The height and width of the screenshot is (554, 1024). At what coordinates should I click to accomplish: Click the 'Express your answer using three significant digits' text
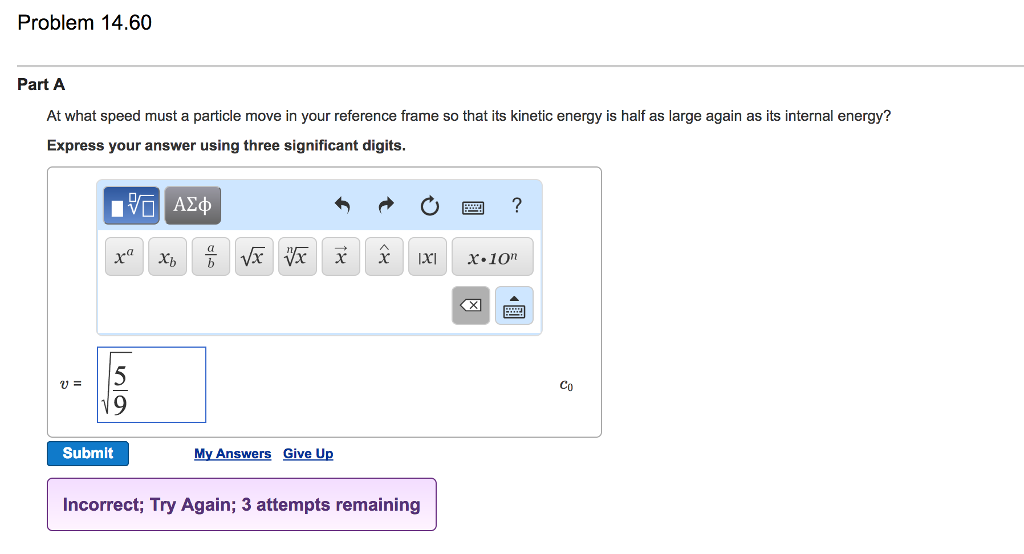pyautogui.click(x=226, y=146)
